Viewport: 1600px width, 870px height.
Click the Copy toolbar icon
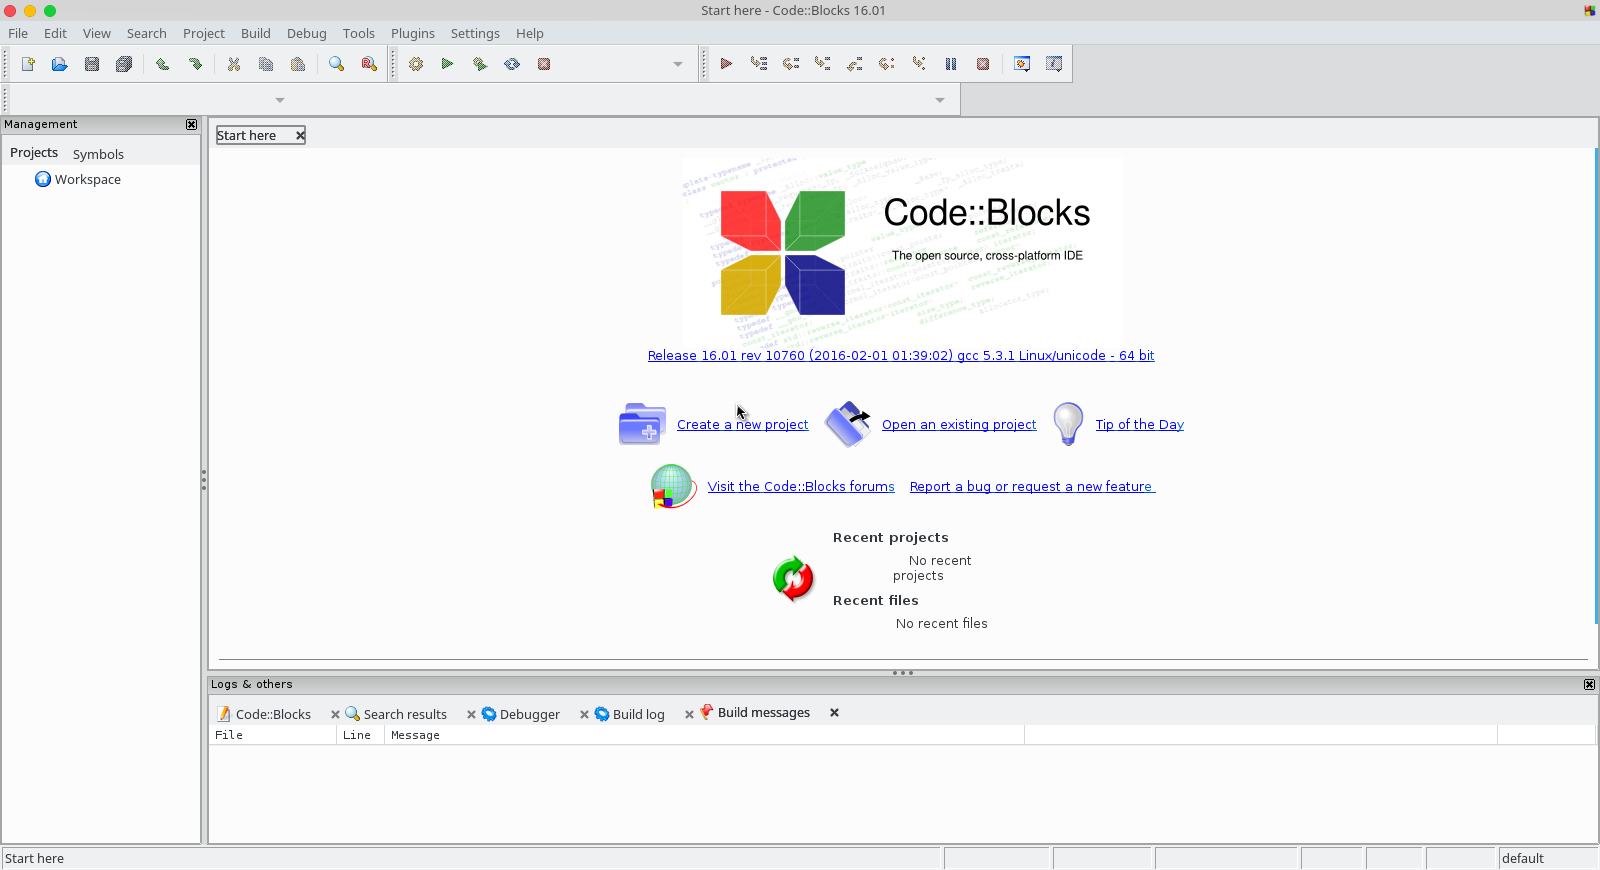[x=266, y=64]
